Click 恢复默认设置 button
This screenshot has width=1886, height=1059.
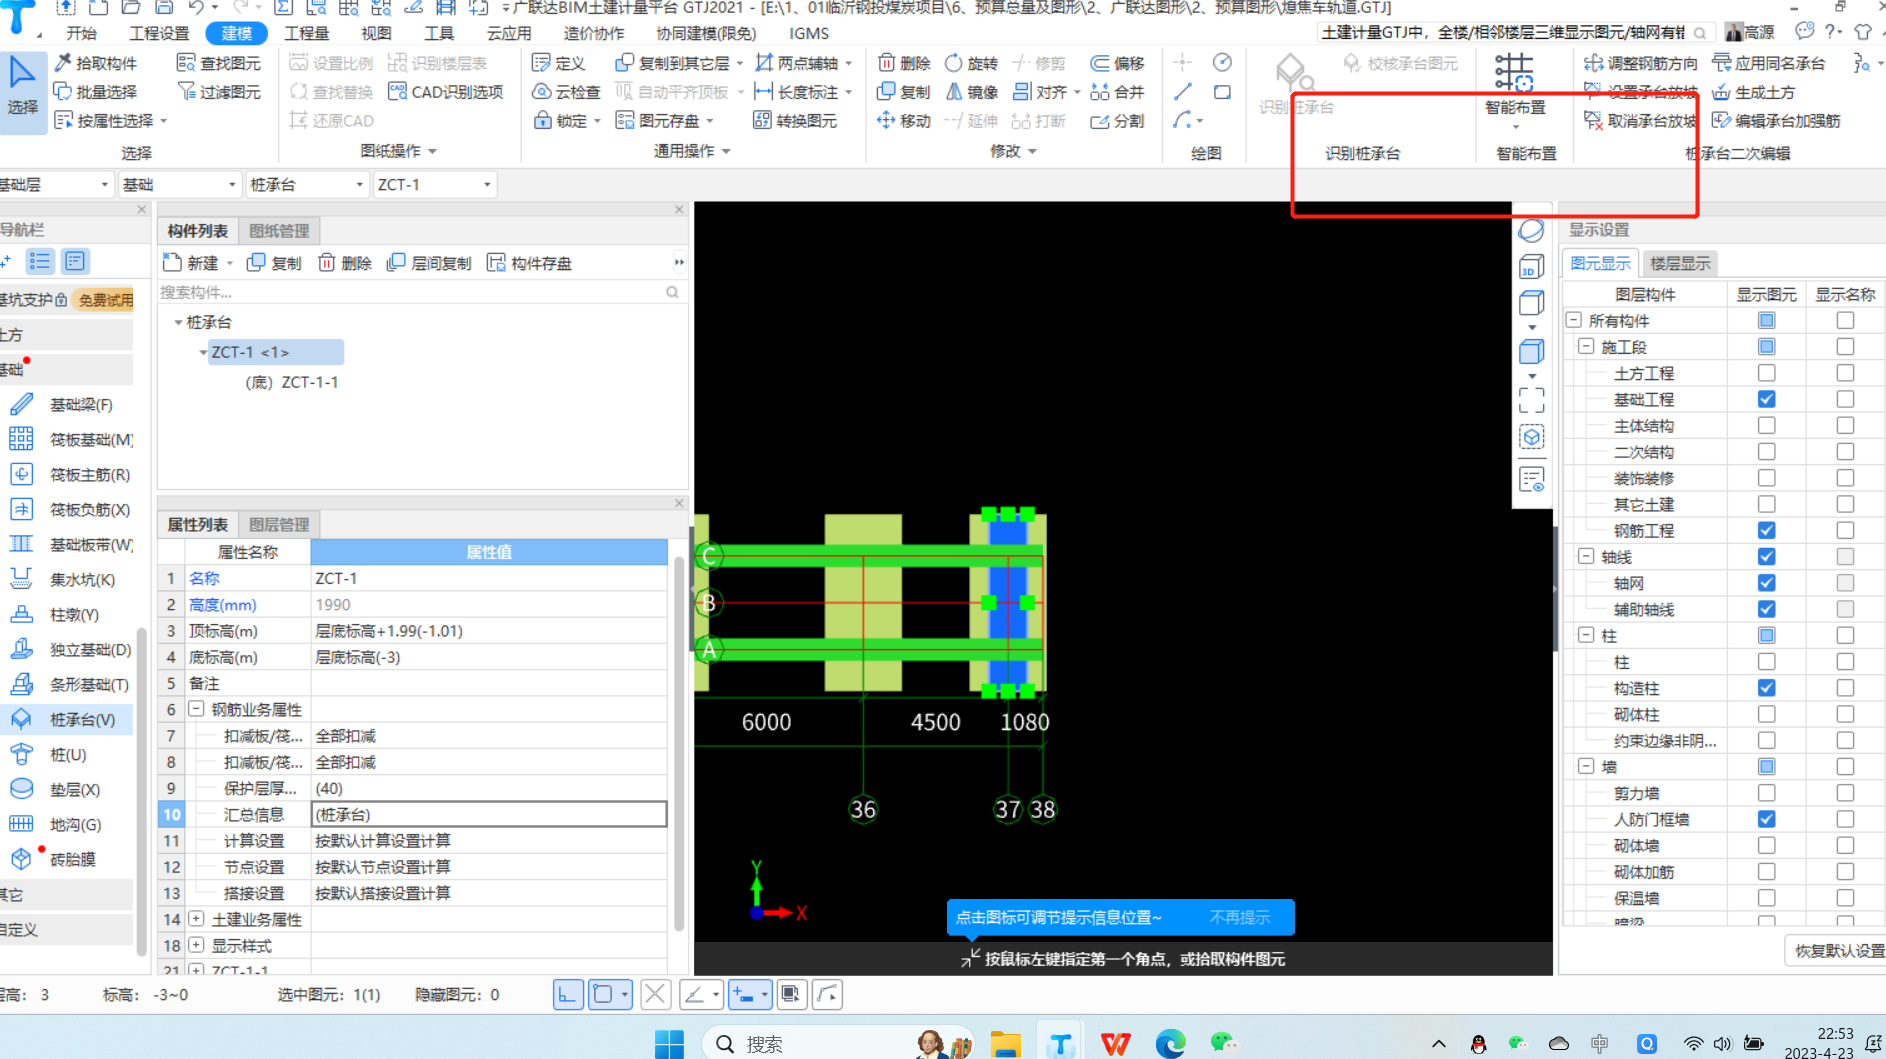tap(1838, 951)
